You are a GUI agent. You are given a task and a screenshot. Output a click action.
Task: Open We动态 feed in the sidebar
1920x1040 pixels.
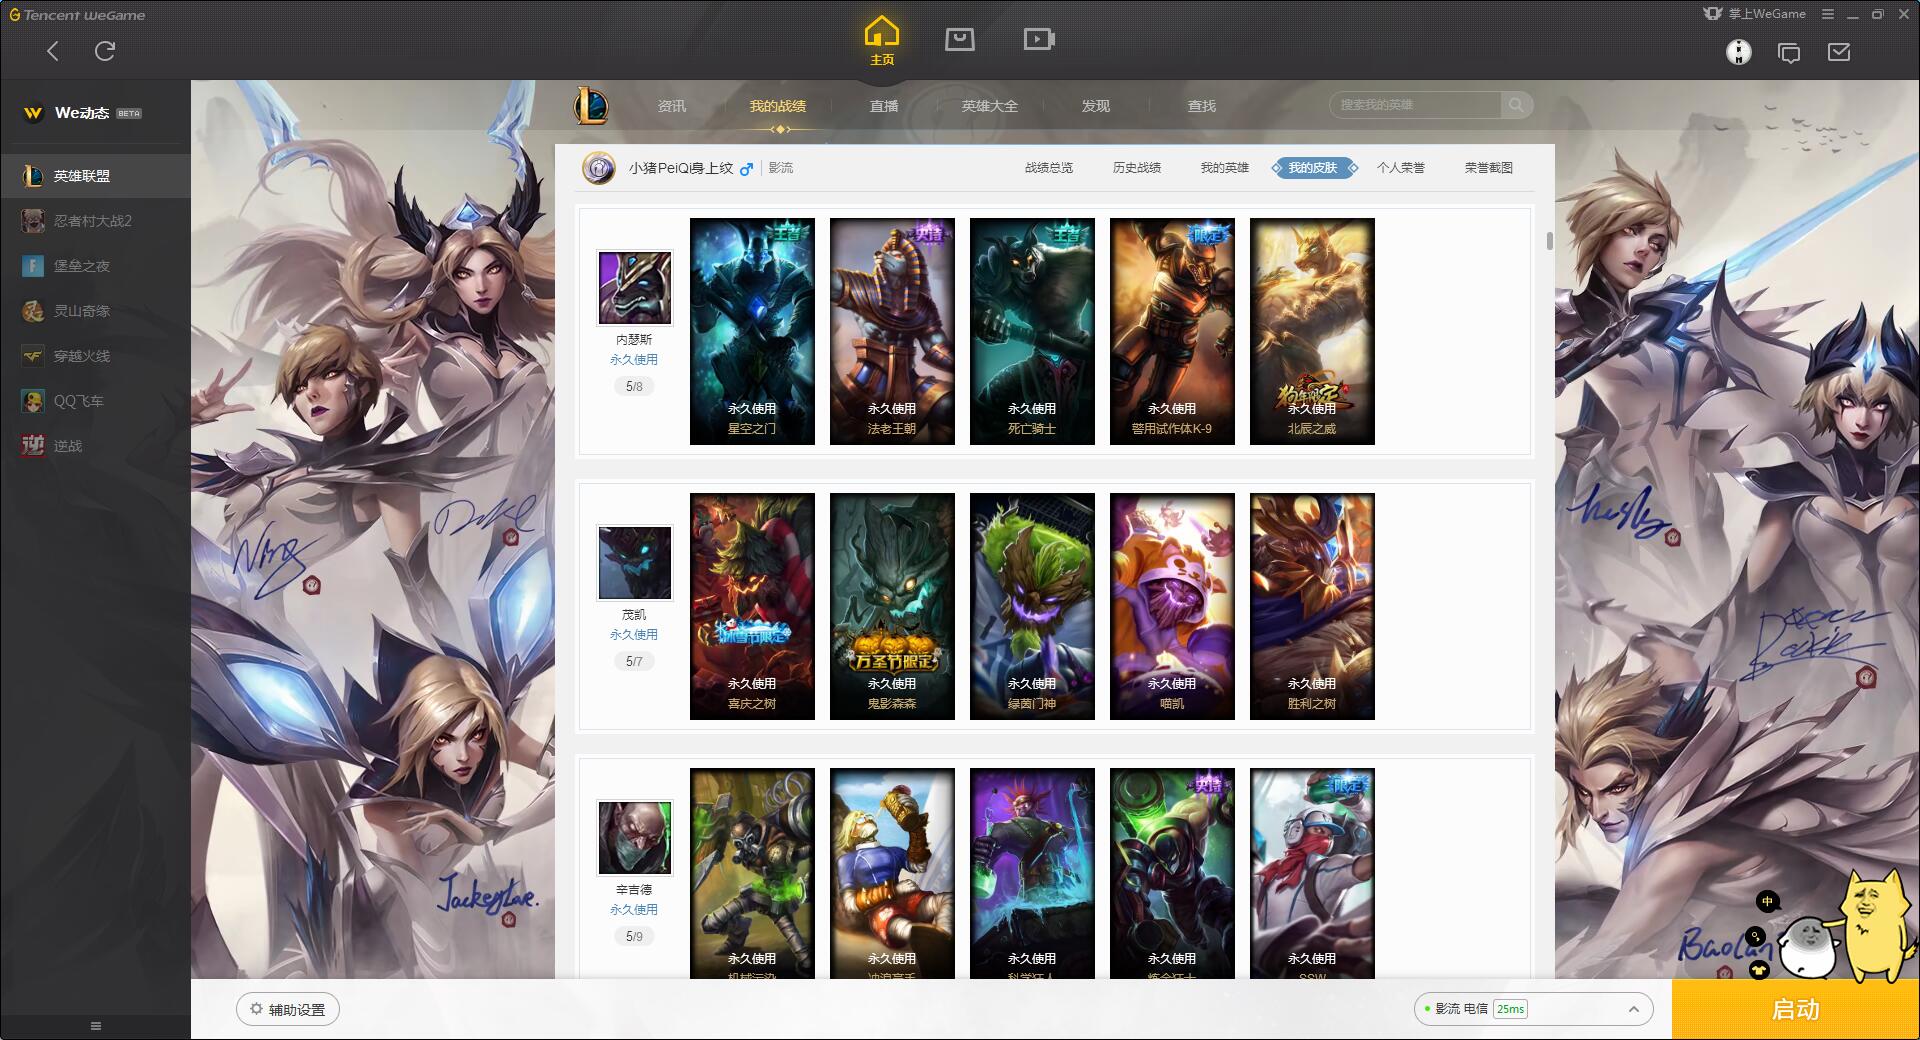click(83, 113)
